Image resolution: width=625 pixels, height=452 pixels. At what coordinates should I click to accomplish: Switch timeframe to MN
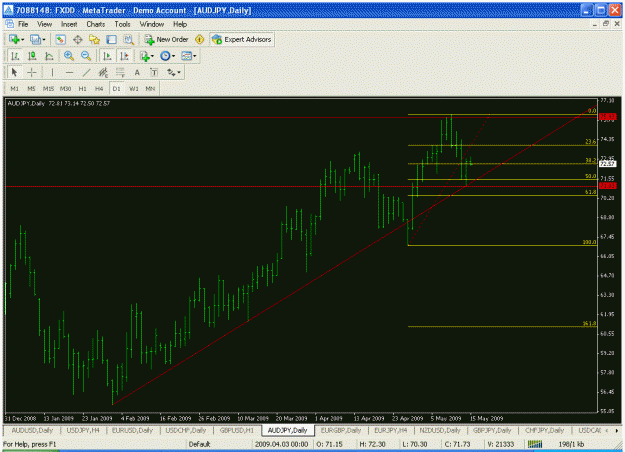pyautogui.click(x=150, y=88)
